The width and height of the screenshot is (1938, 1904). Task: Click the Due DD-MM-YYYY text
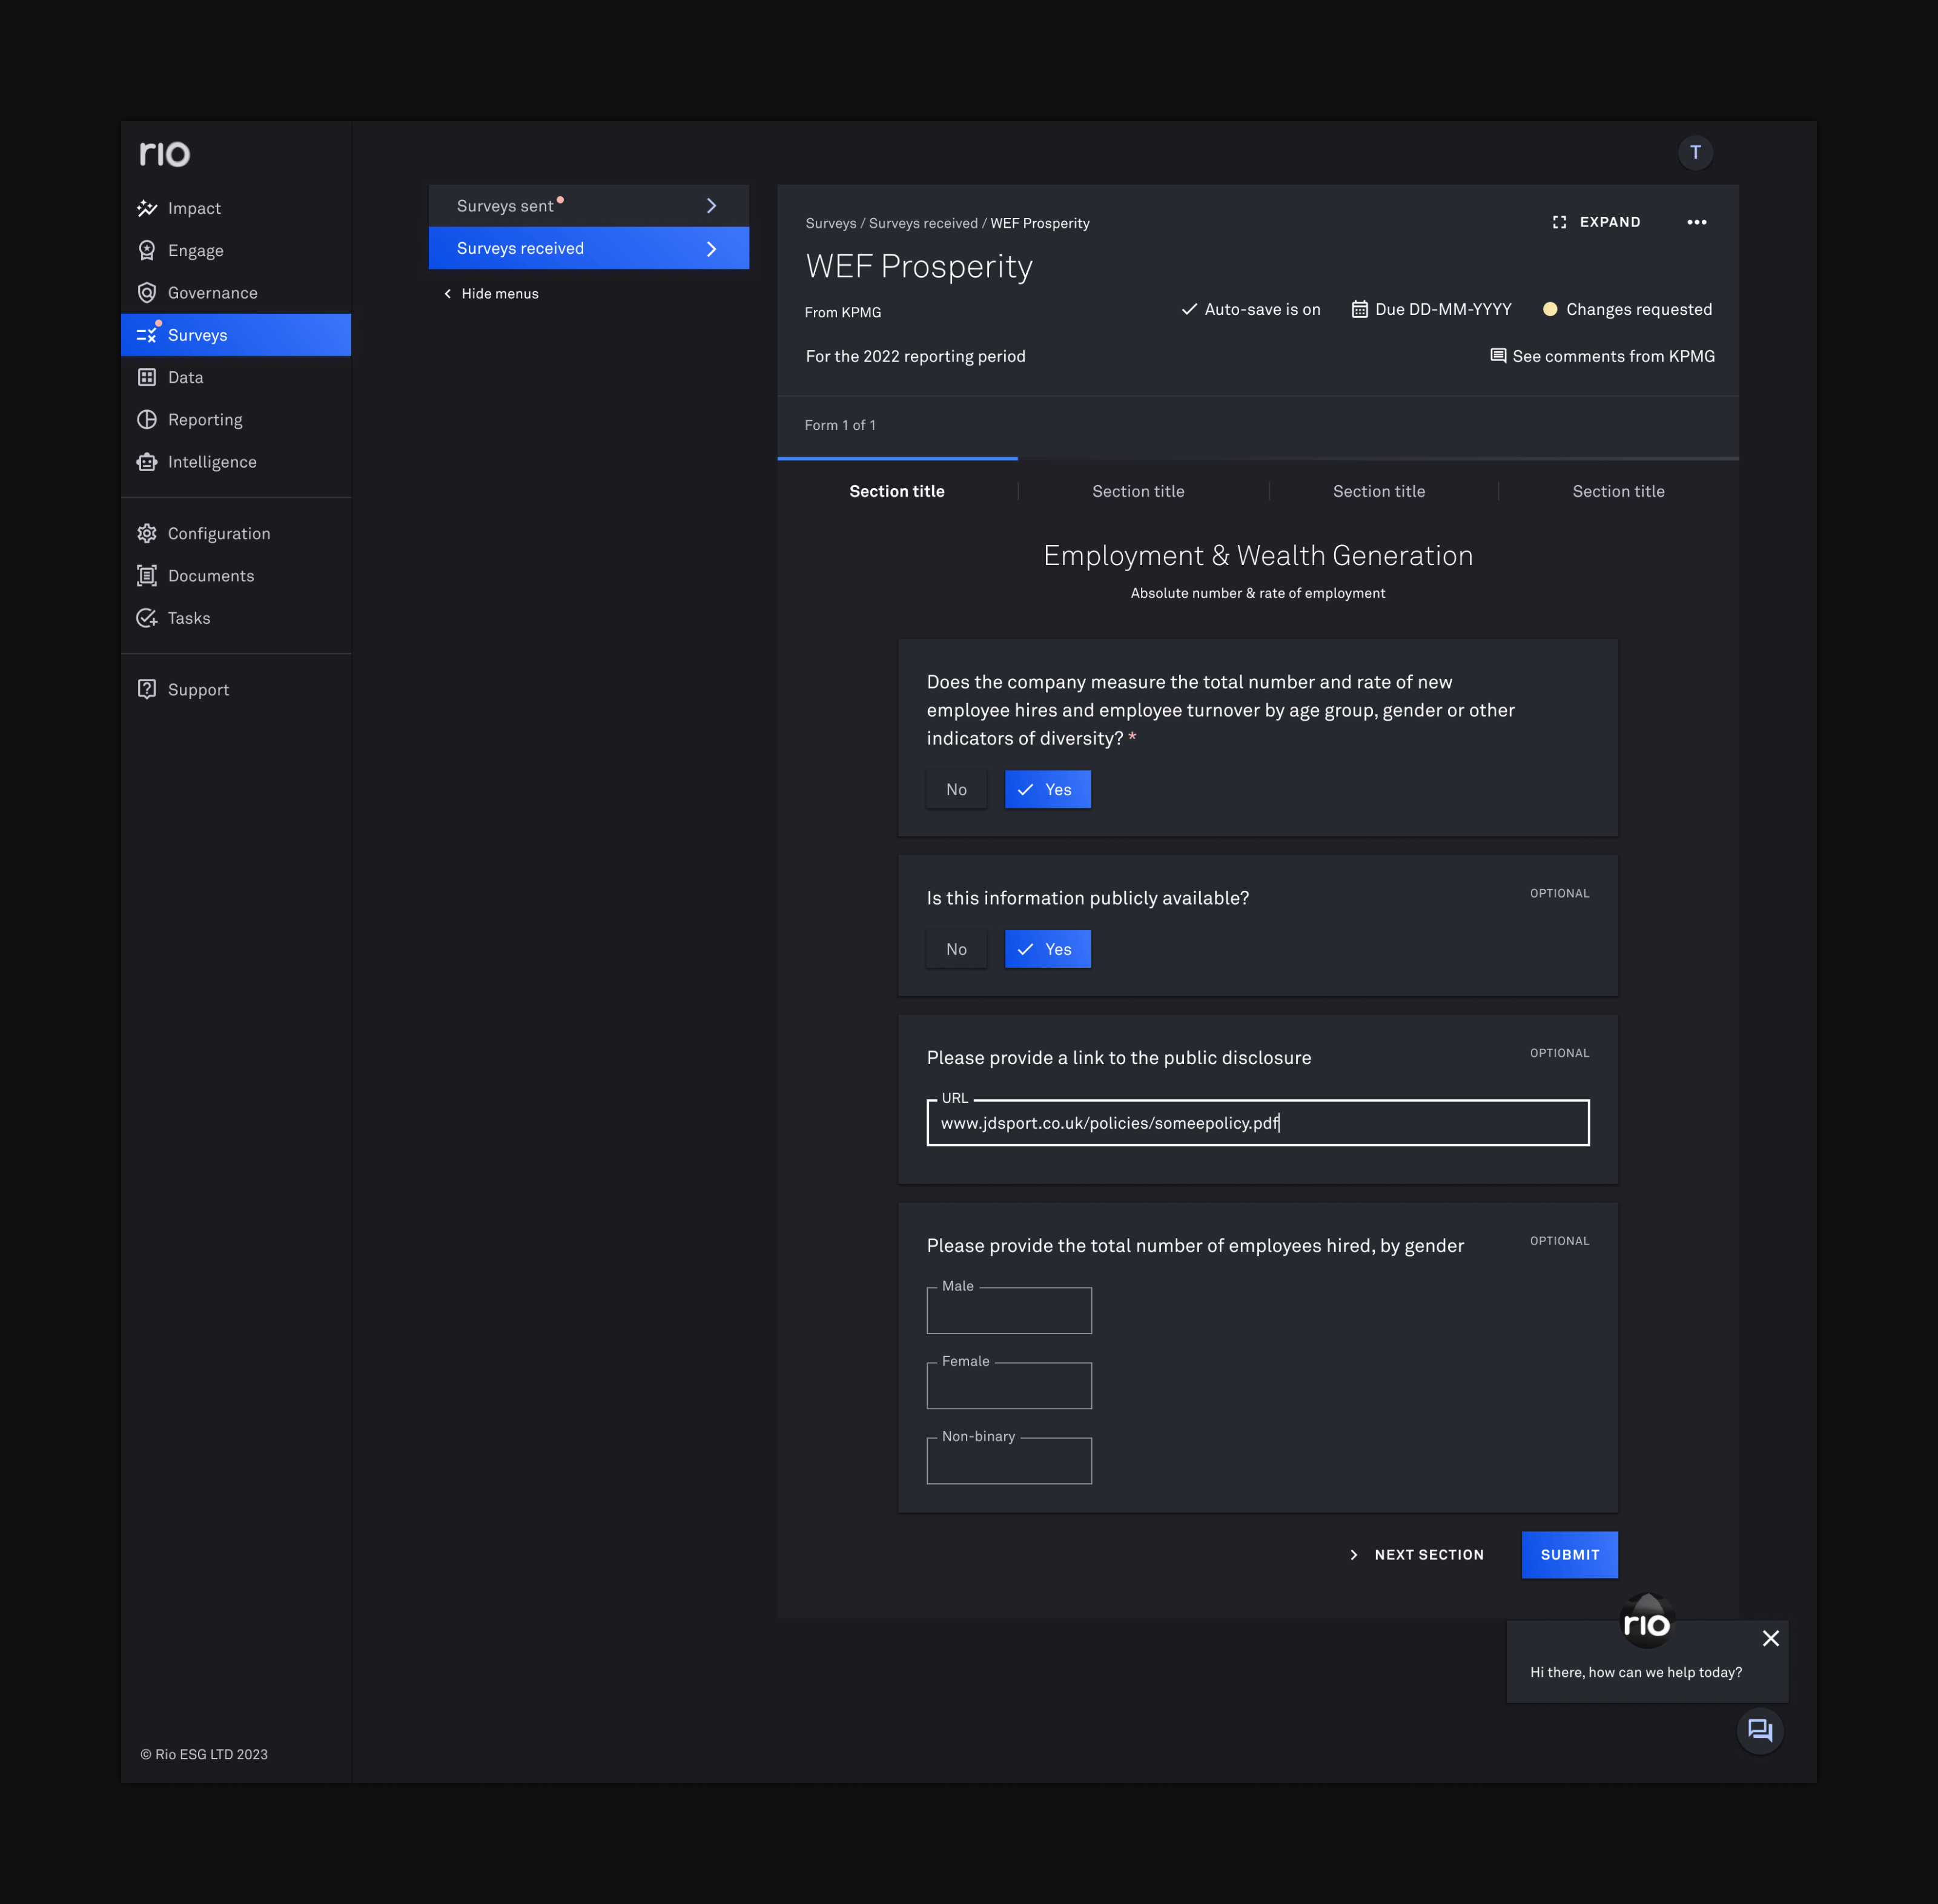[x=1443, y=309]
